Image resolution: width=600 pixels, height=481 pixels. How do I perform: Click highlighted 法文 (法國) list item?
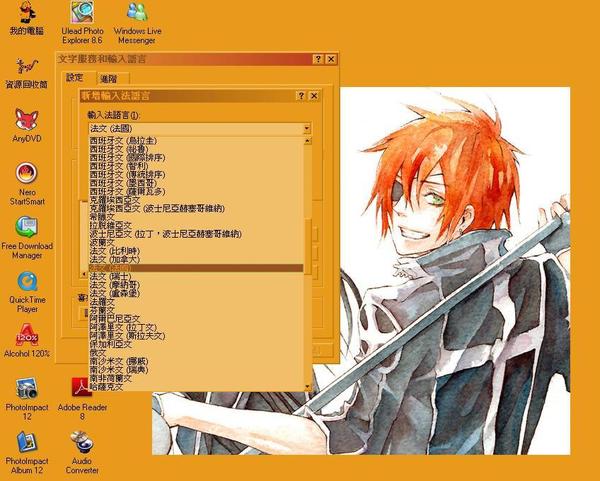(x=196, y=268)
